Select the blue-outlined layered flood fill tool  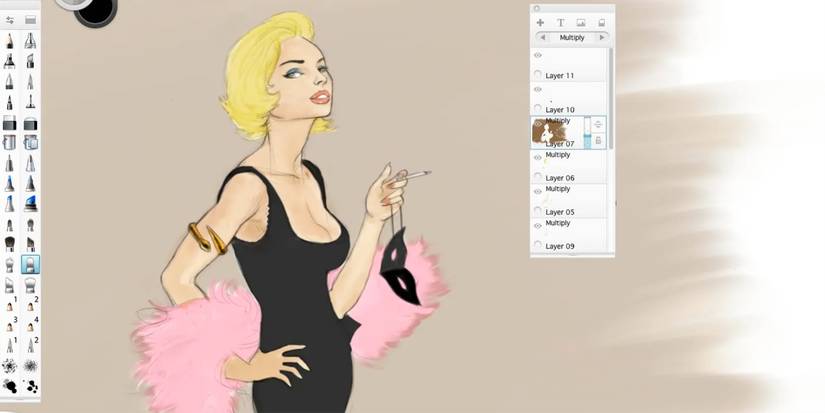point(31,142)
